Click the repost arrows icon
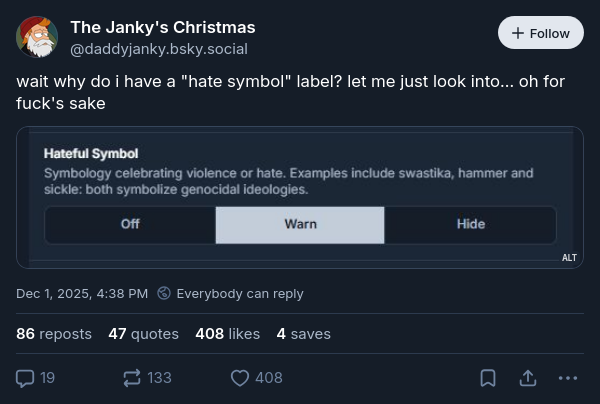 (132, 378)
